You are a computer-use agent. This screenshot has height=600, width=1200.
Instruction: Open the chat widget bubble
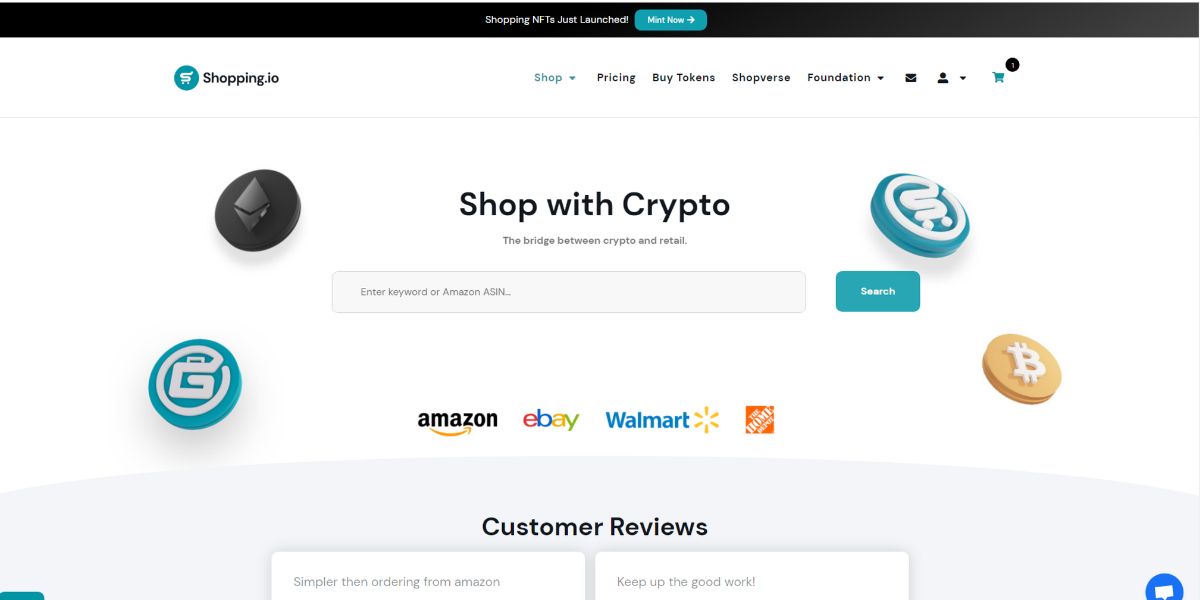click(x=1163, y=588)
